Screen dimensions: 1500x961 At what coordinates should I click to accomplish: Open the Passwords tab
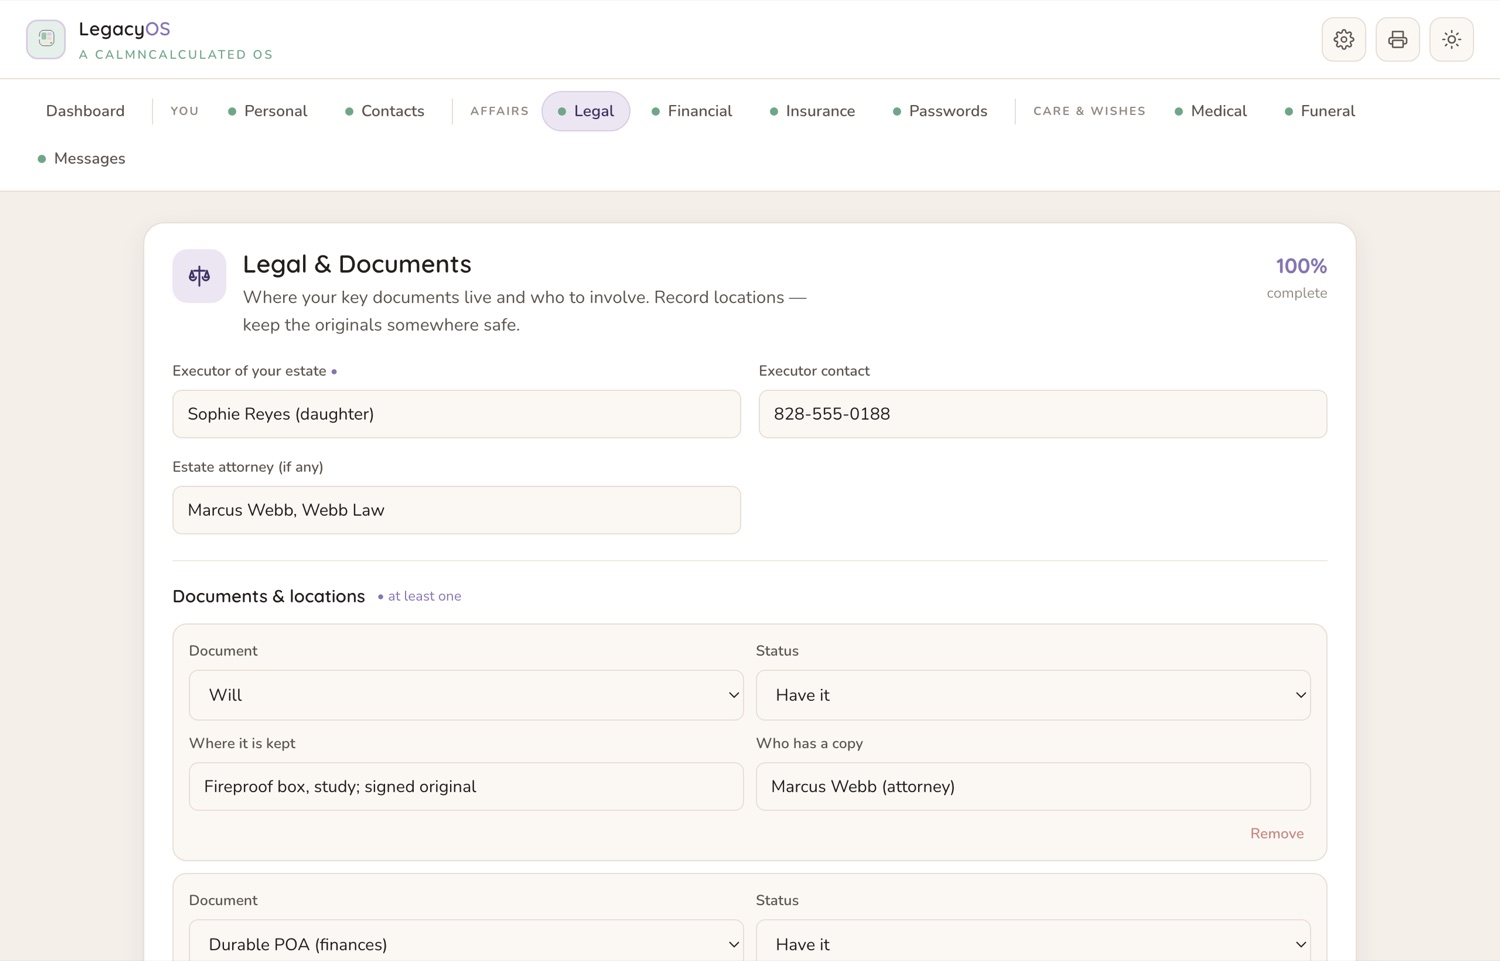pyautogui.click(x=940, y=111)
